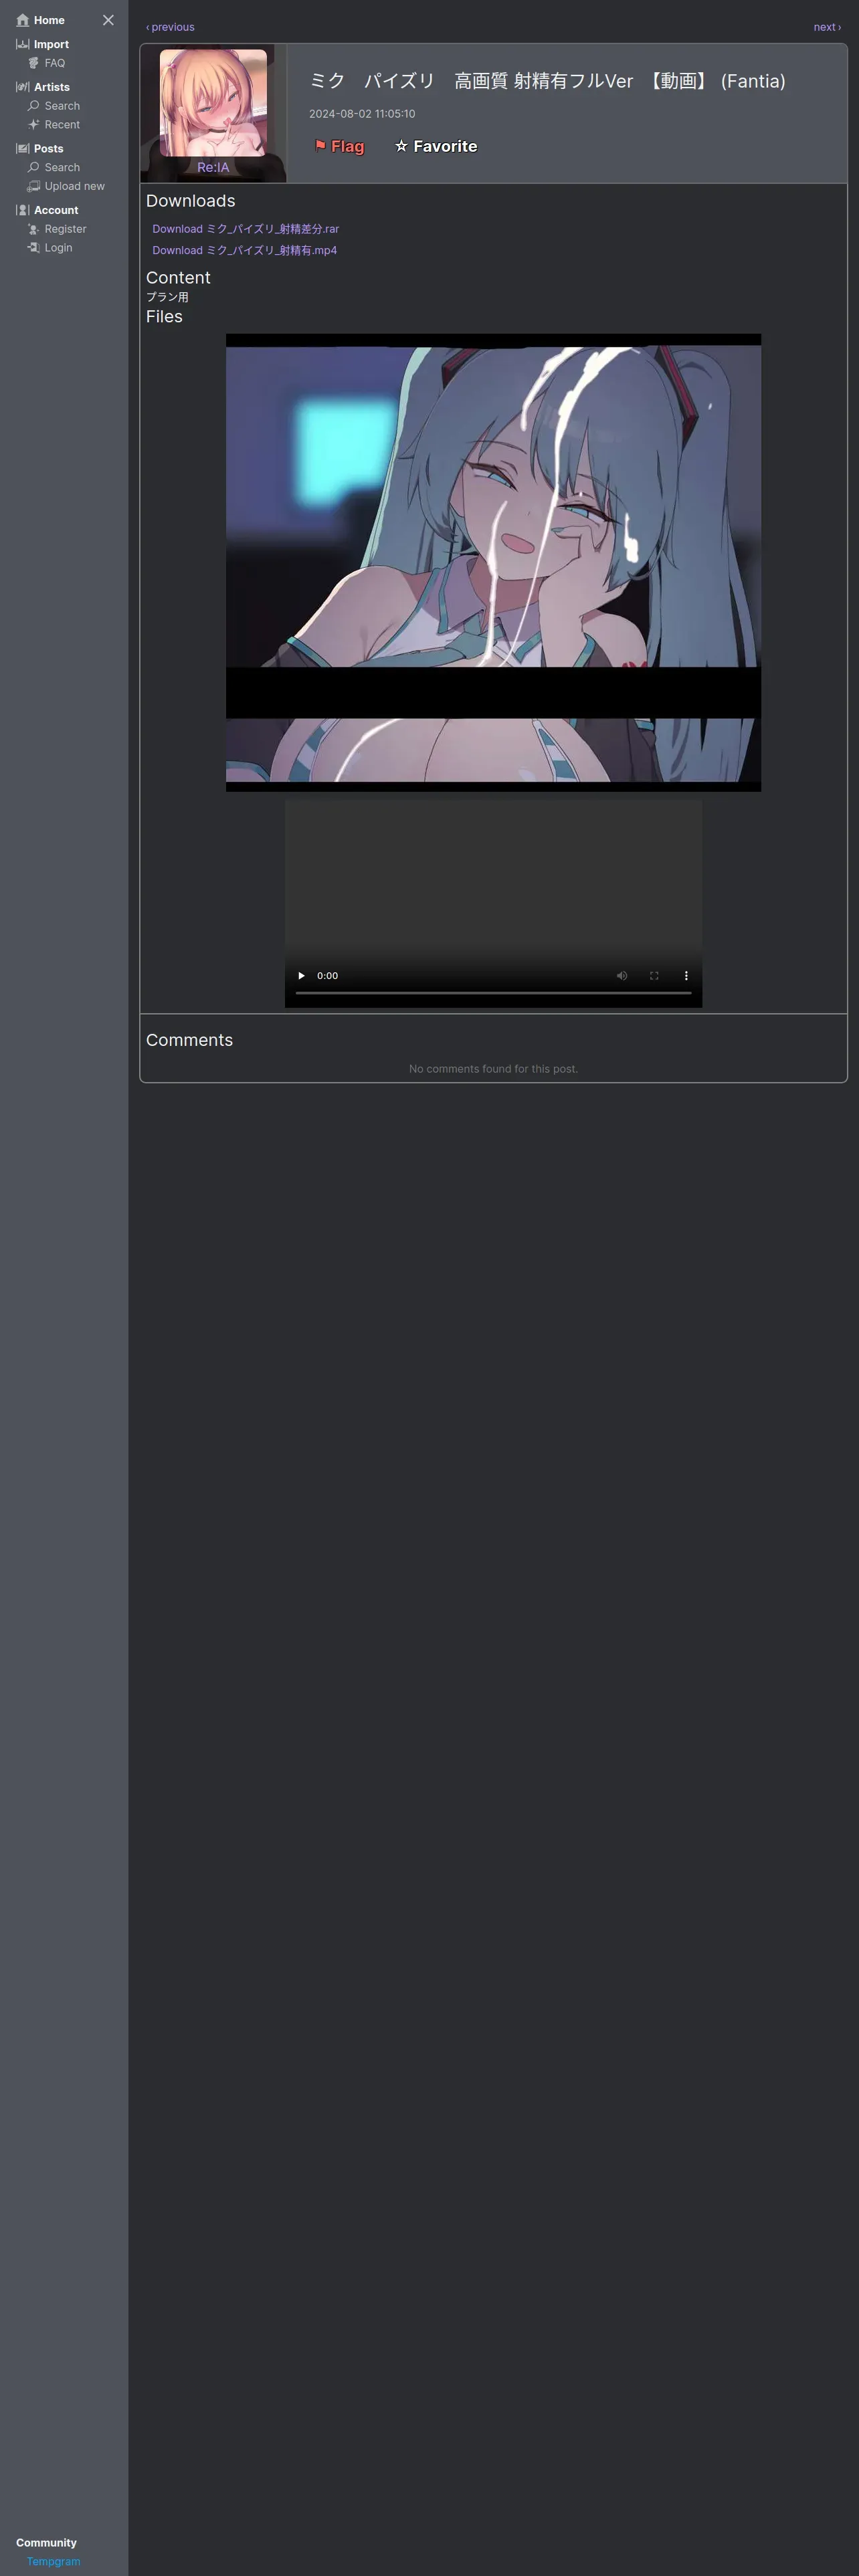This screenshot has height=2576, width=859.
Task: Click the artist avatar thumbnail
Action: pyautogui.click(x=213, y=103)
